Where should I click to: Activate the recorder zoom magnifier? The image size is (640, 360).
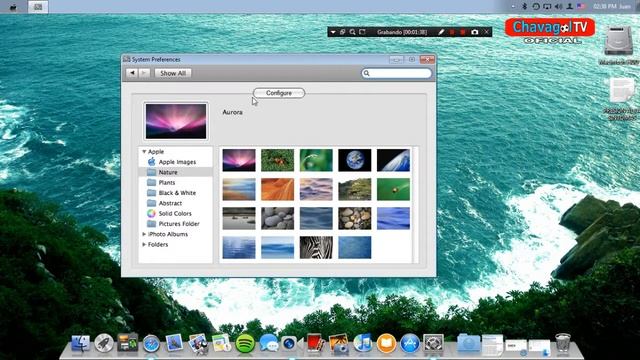352,32
